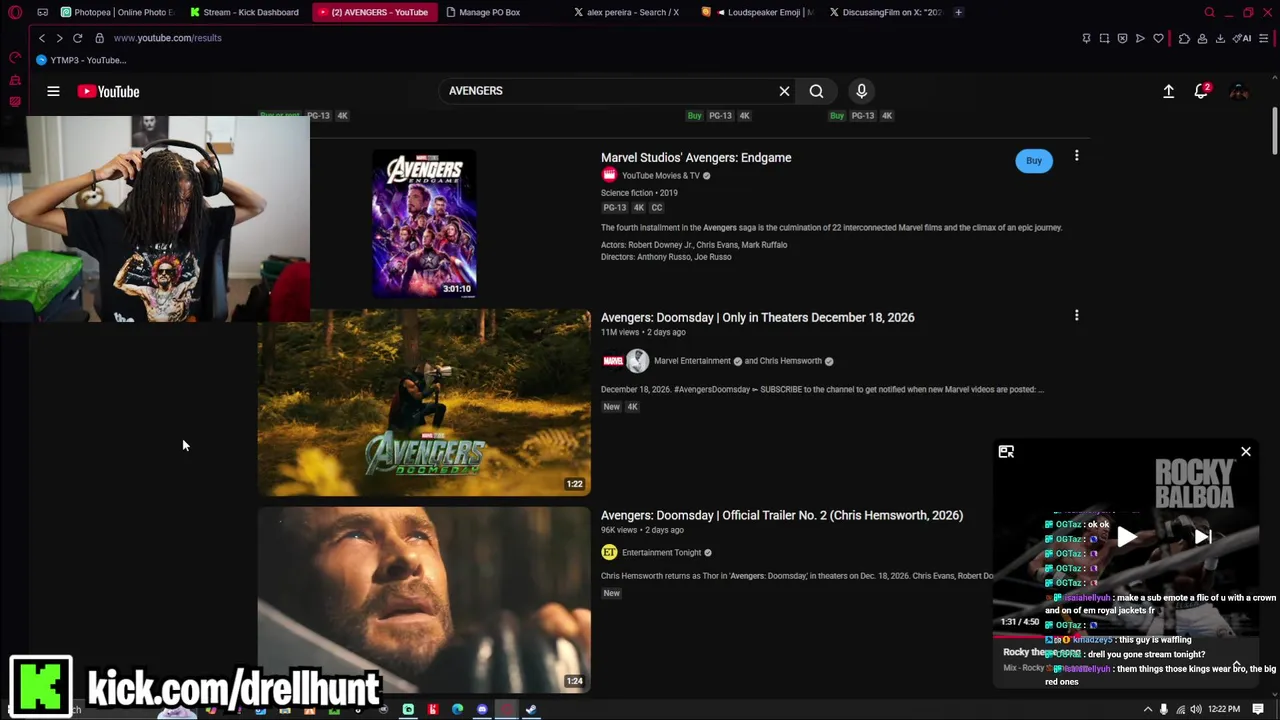
Task: Buy Avengers: Endgame movie
Action: click(x=1034, y=160)
